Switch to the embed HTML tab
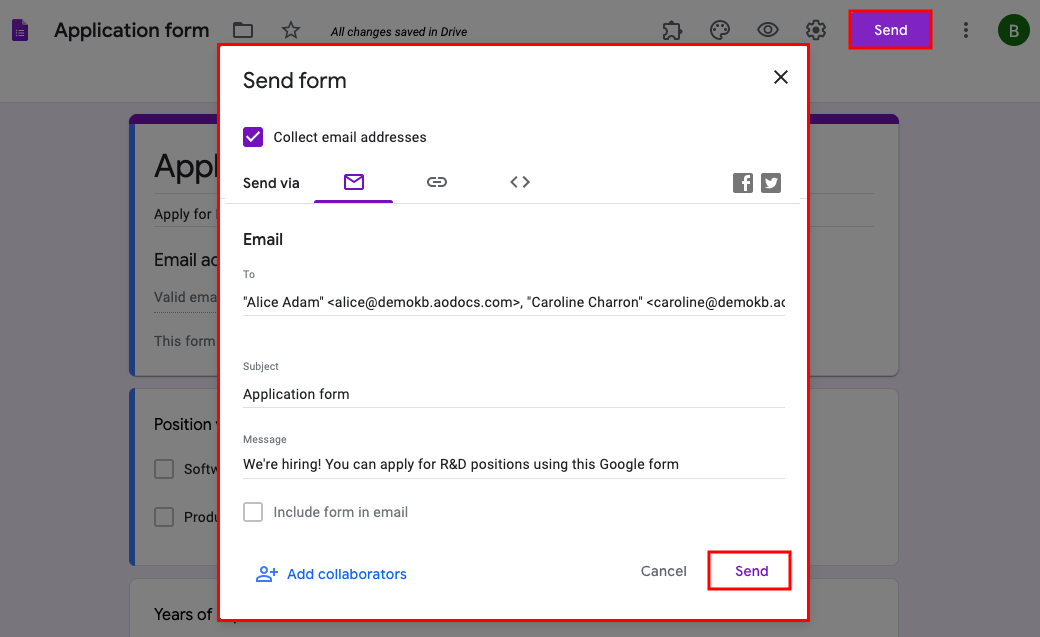Image resolution: width=1040 pixels, height=637 pixels. [x=520, y=182]
